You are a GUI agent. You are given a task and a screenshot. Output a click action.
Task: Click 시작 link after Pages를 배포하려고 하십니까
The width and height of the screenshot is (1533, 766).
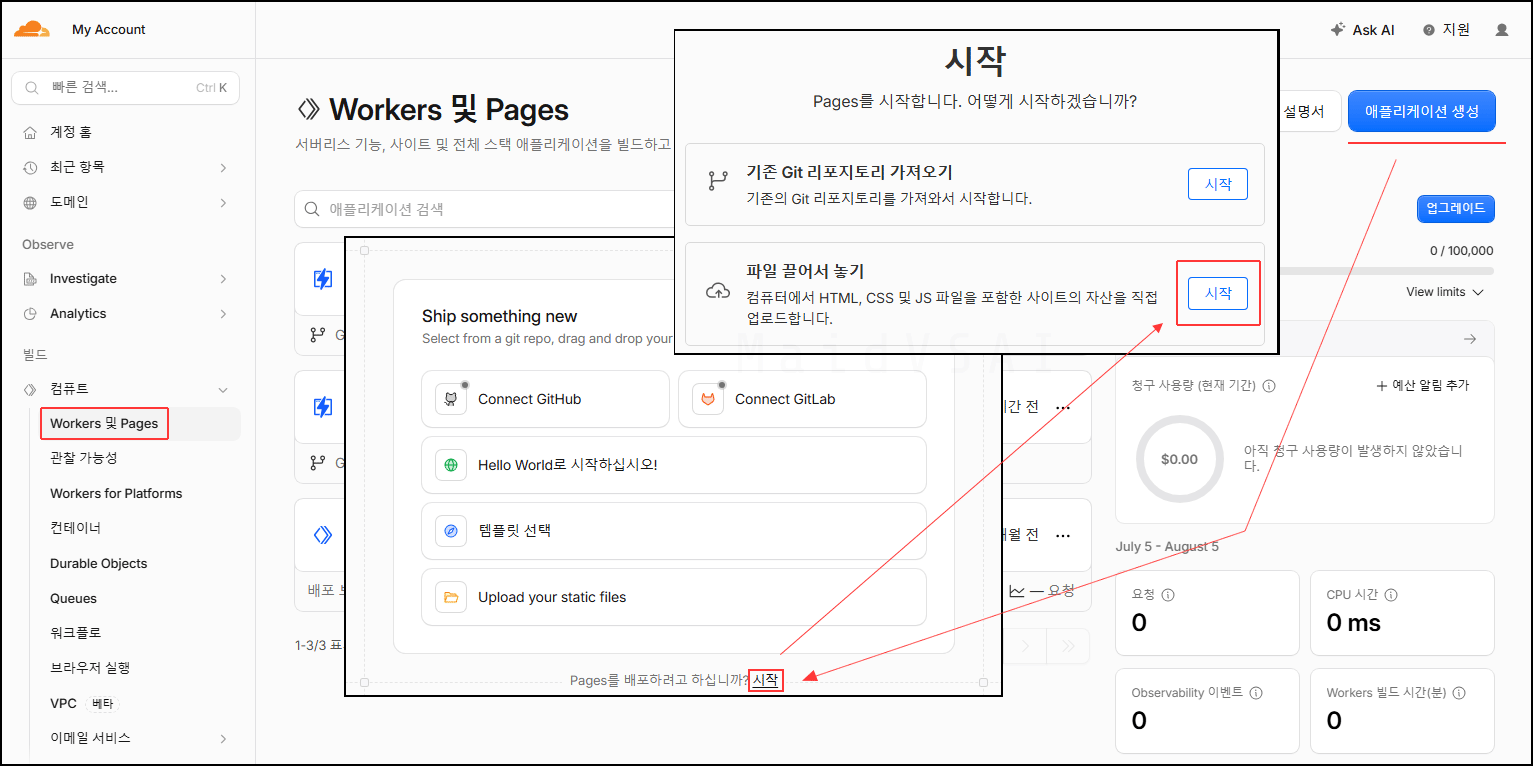[765, 680]
